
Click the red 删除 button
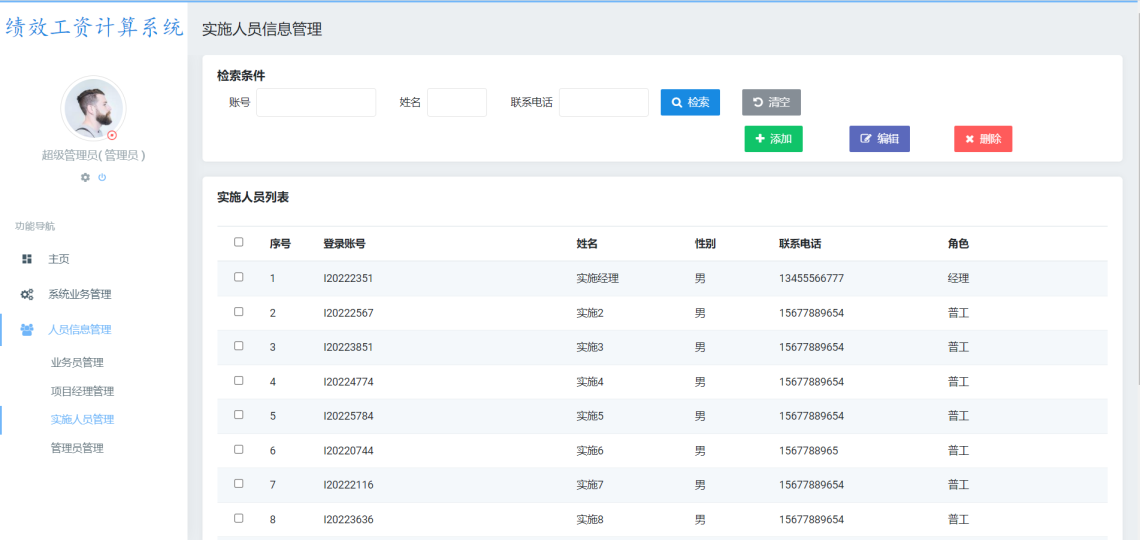pyautogui.click(x=983, y=139)
